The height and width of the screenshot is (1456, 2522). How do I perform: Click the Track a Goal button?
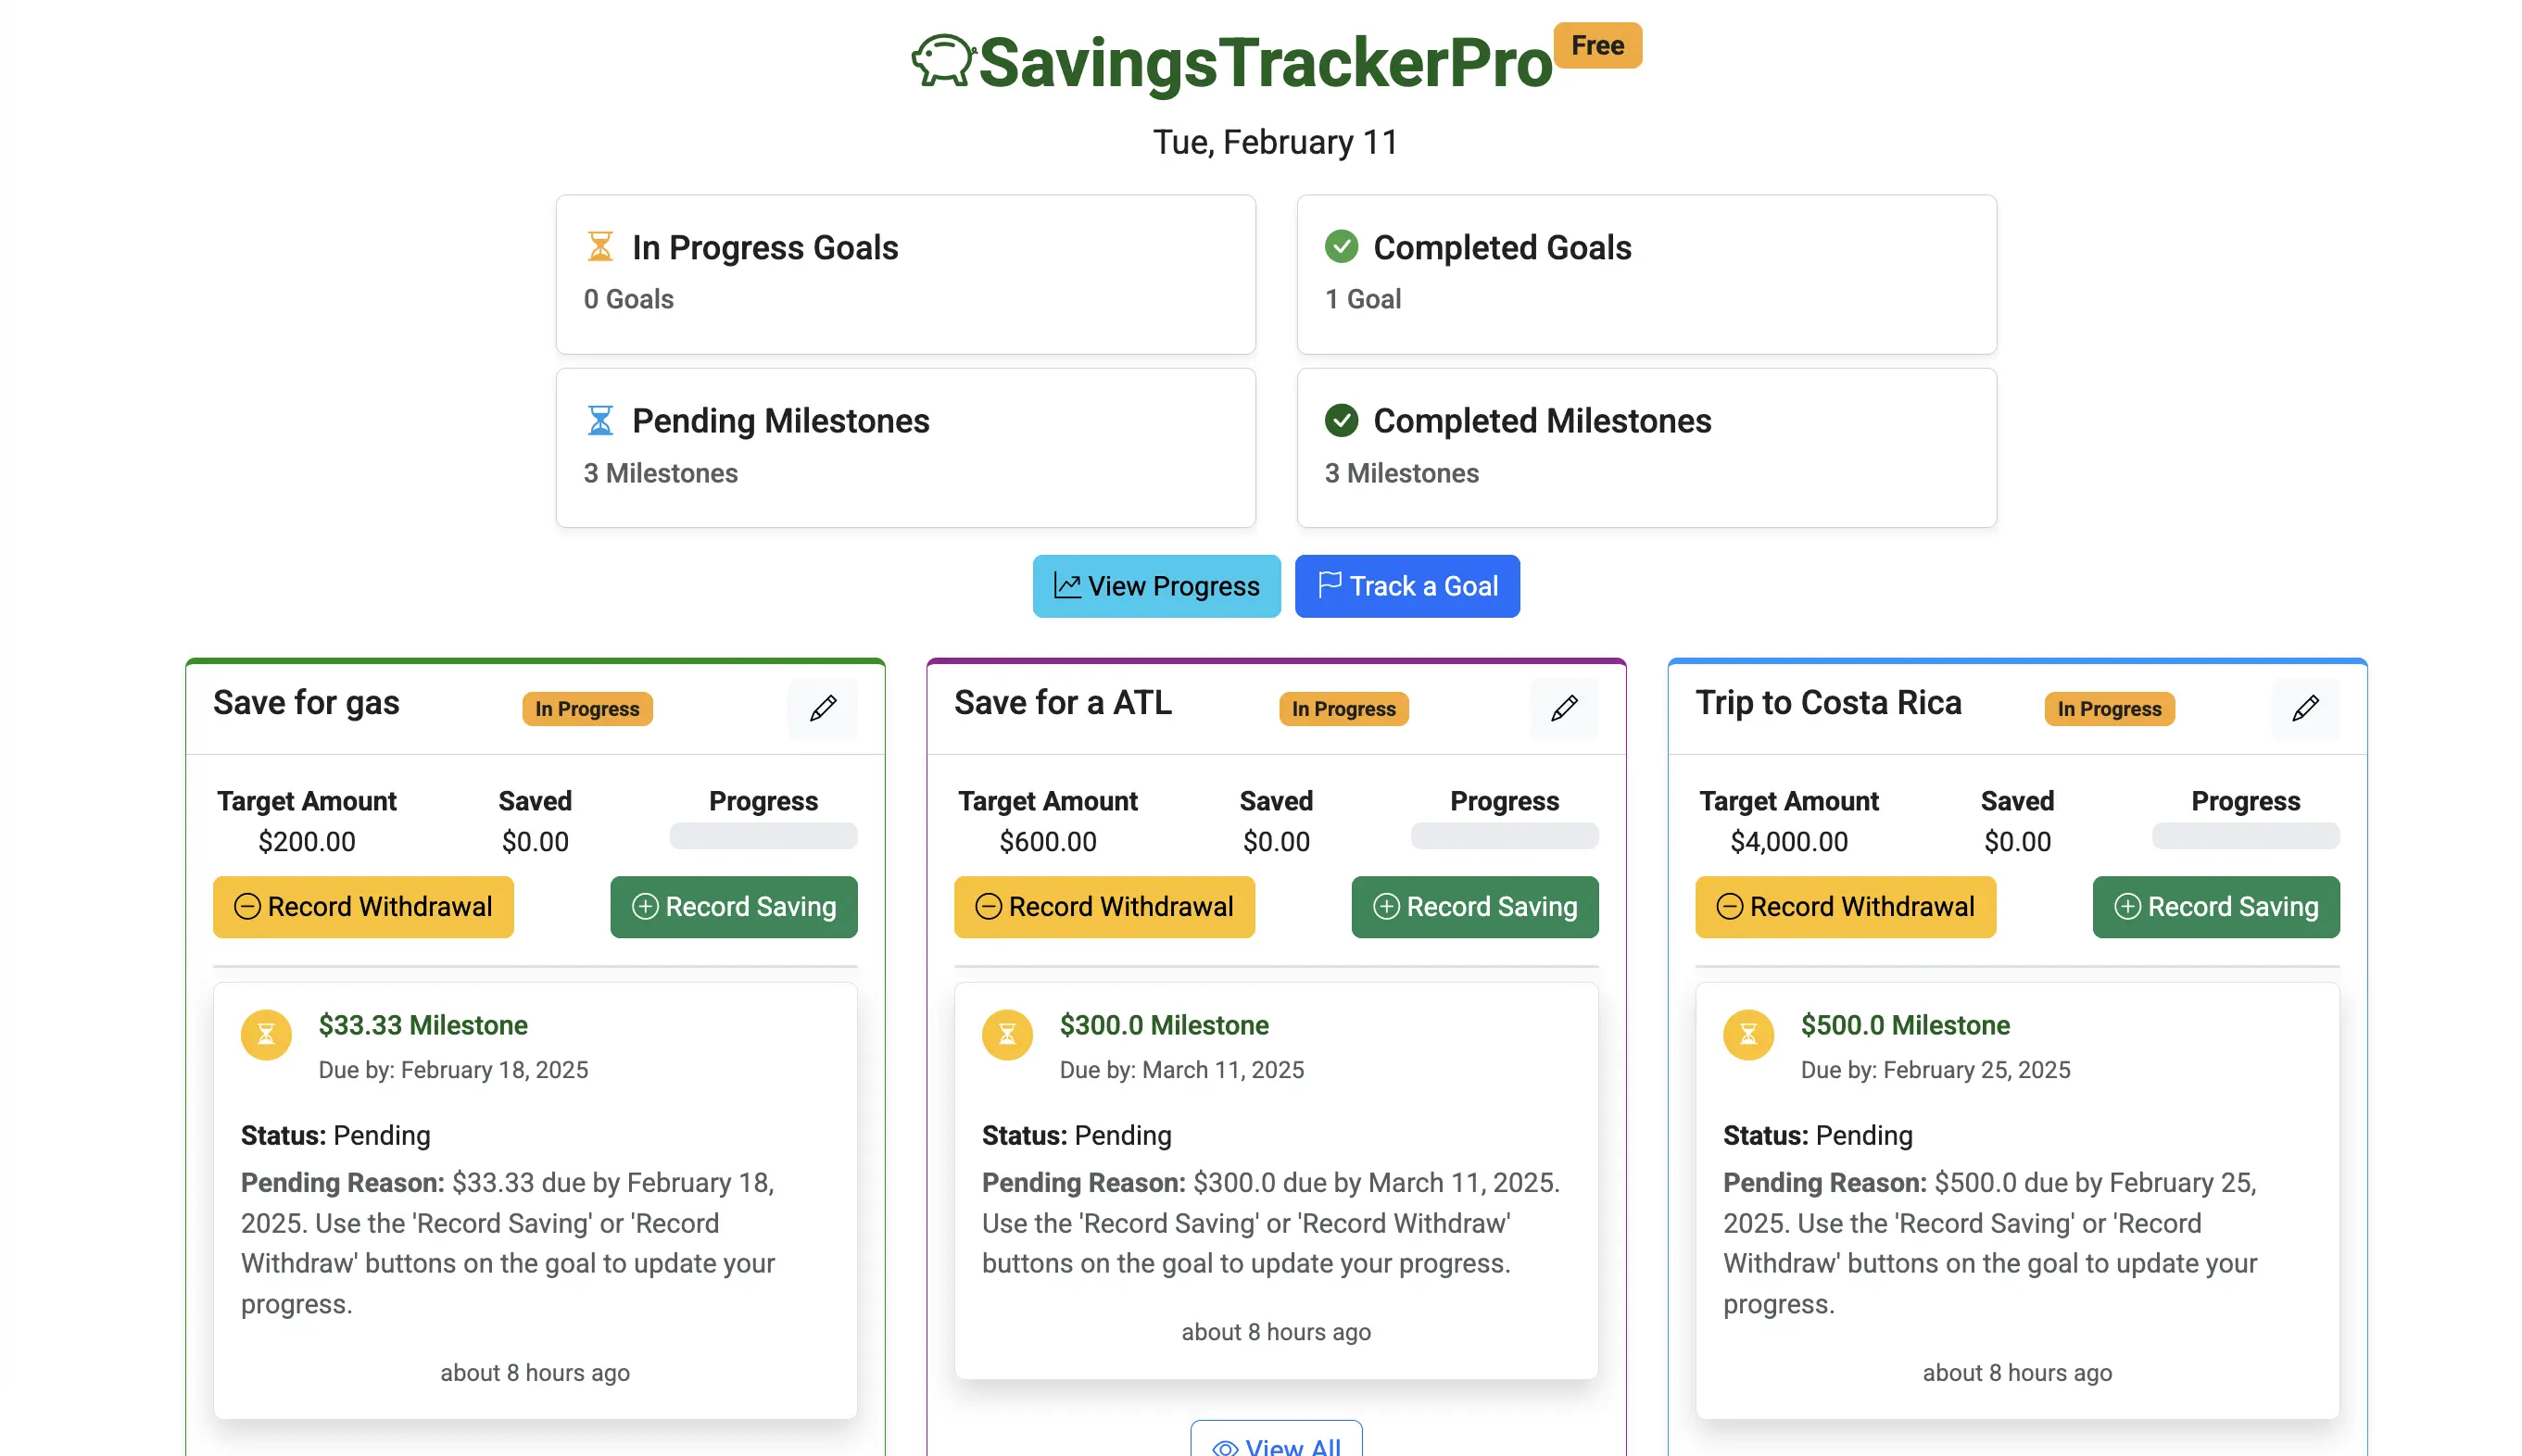[x=1406, y=584]
